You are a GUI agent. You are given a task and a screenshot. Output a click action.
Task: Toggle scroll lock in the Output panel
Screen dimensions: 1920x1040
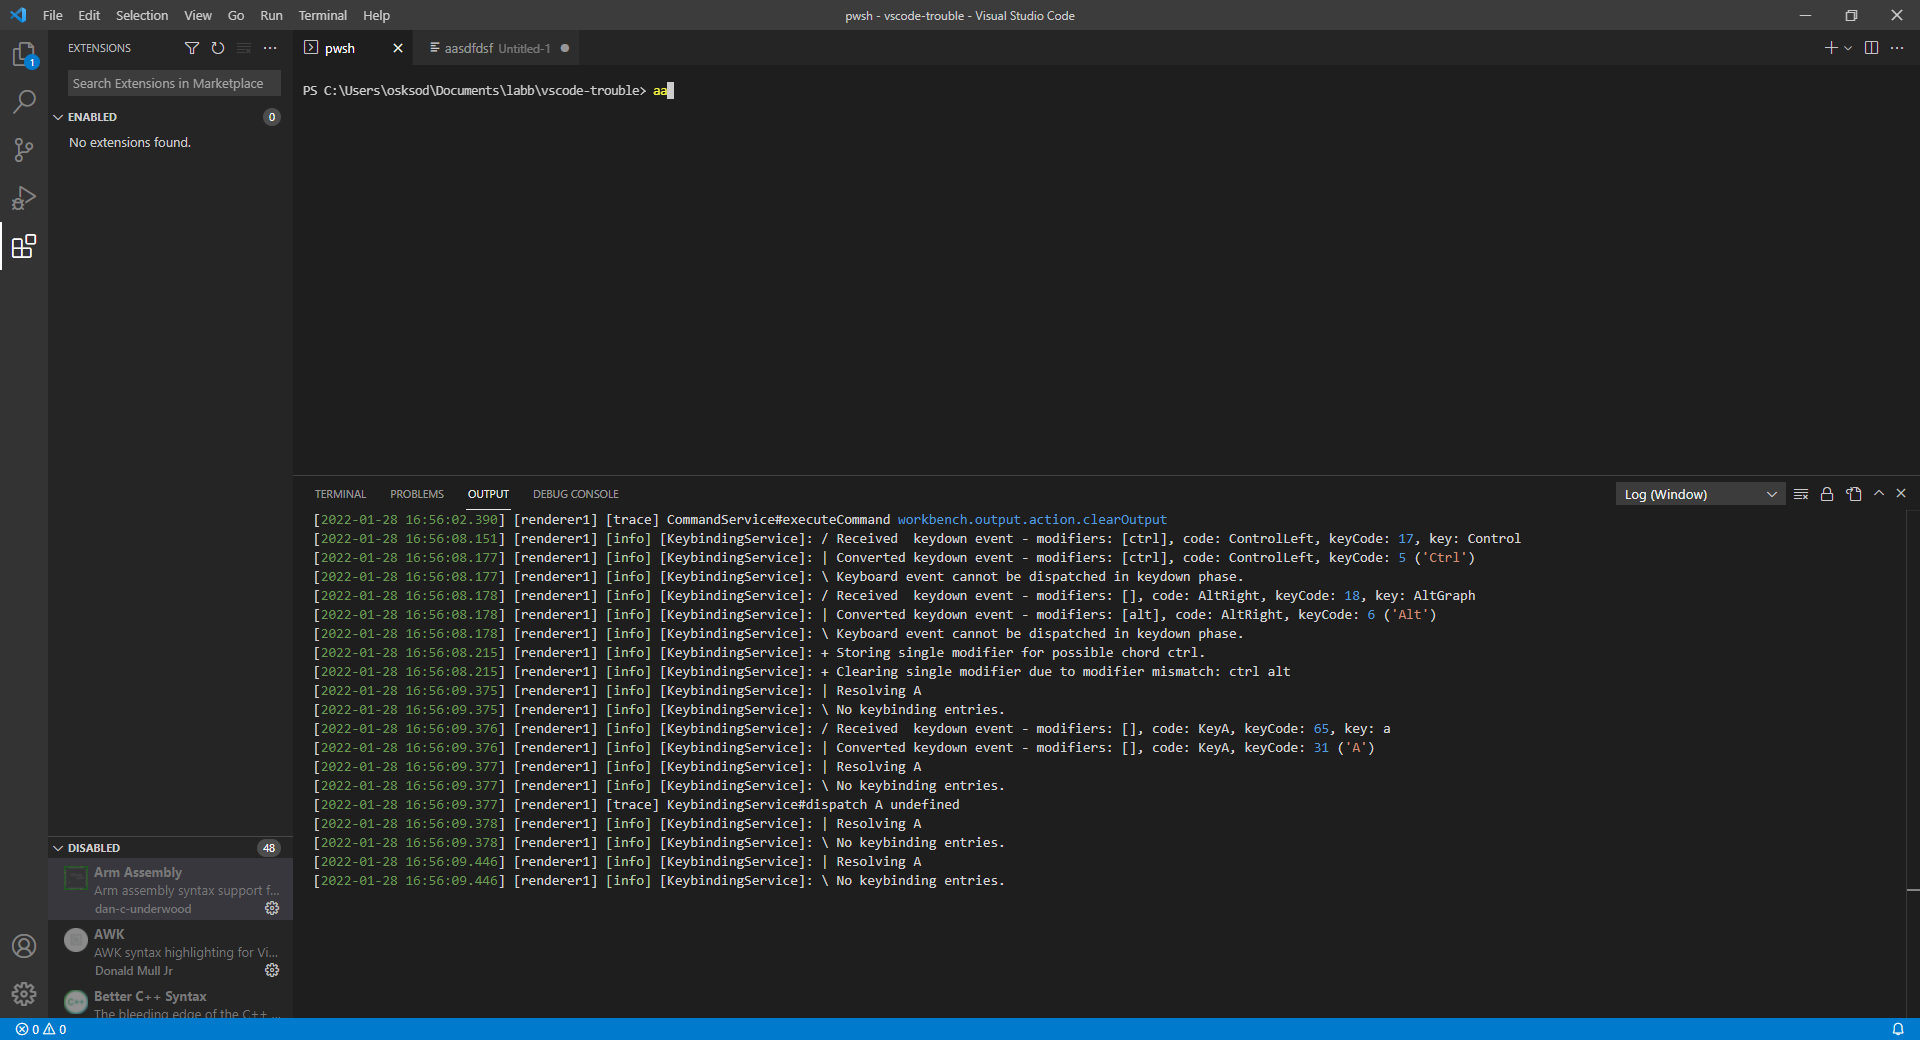pyautogui.click(x=1827, y=493)
